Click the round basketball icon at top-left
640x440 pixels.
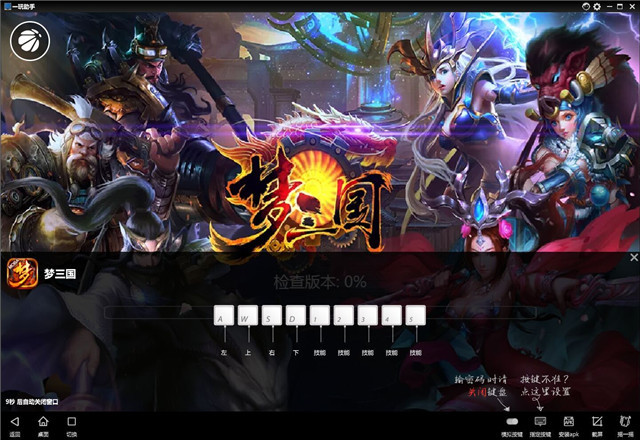tap(30, 41)
